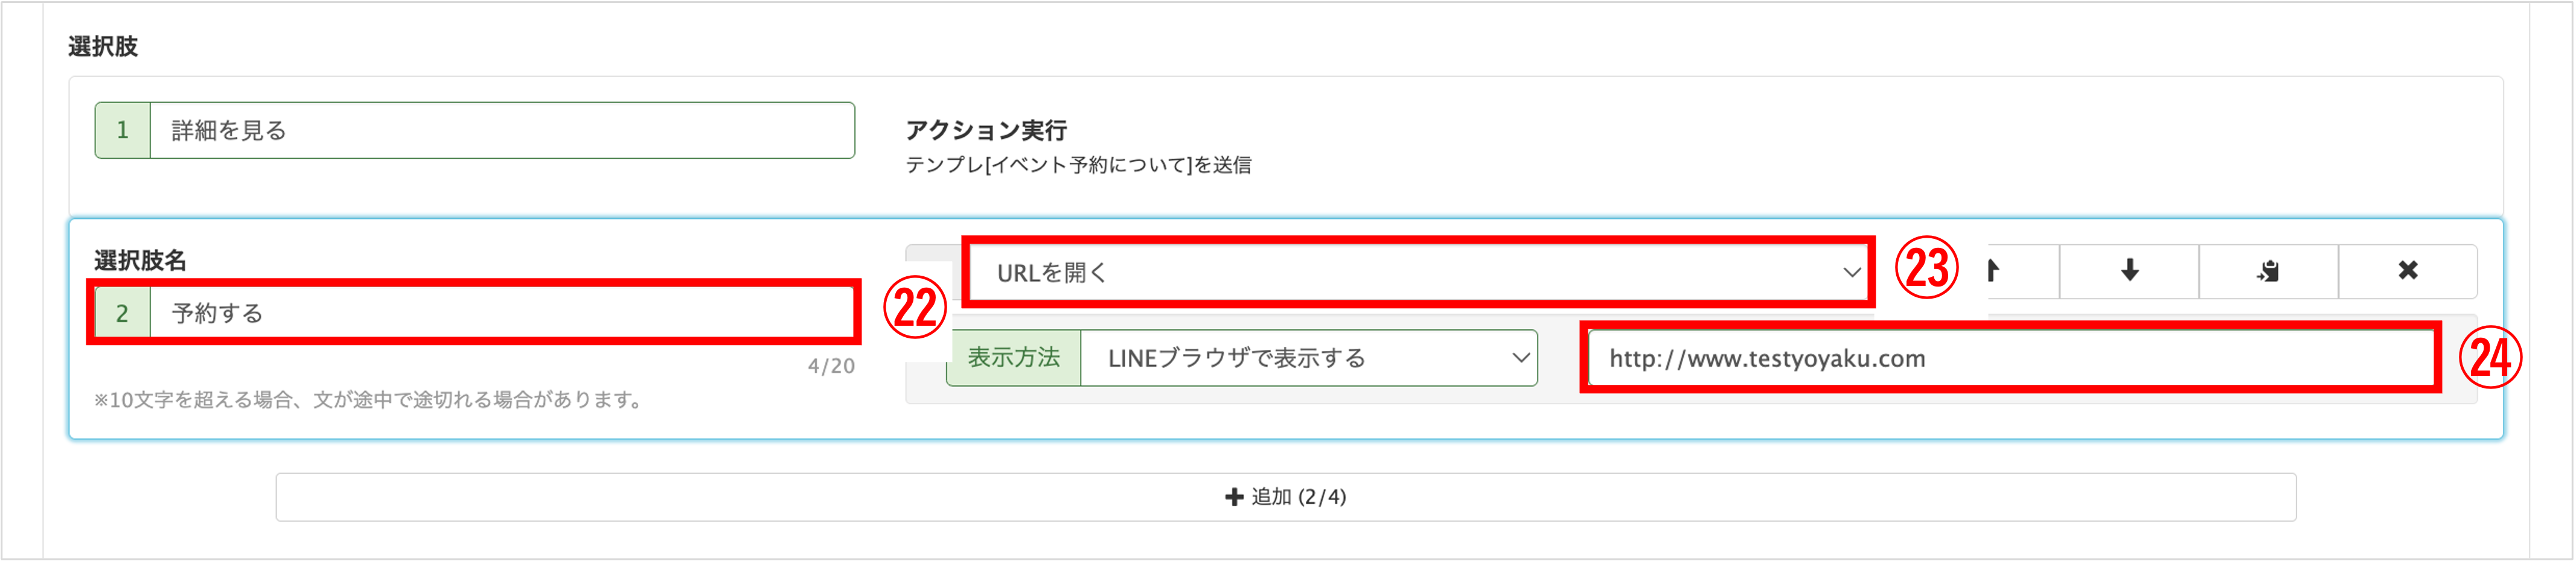The height and width of the screenshot is (561, 2576).
Task: Click the 選択肢名 label
Action: click(140, 261)
